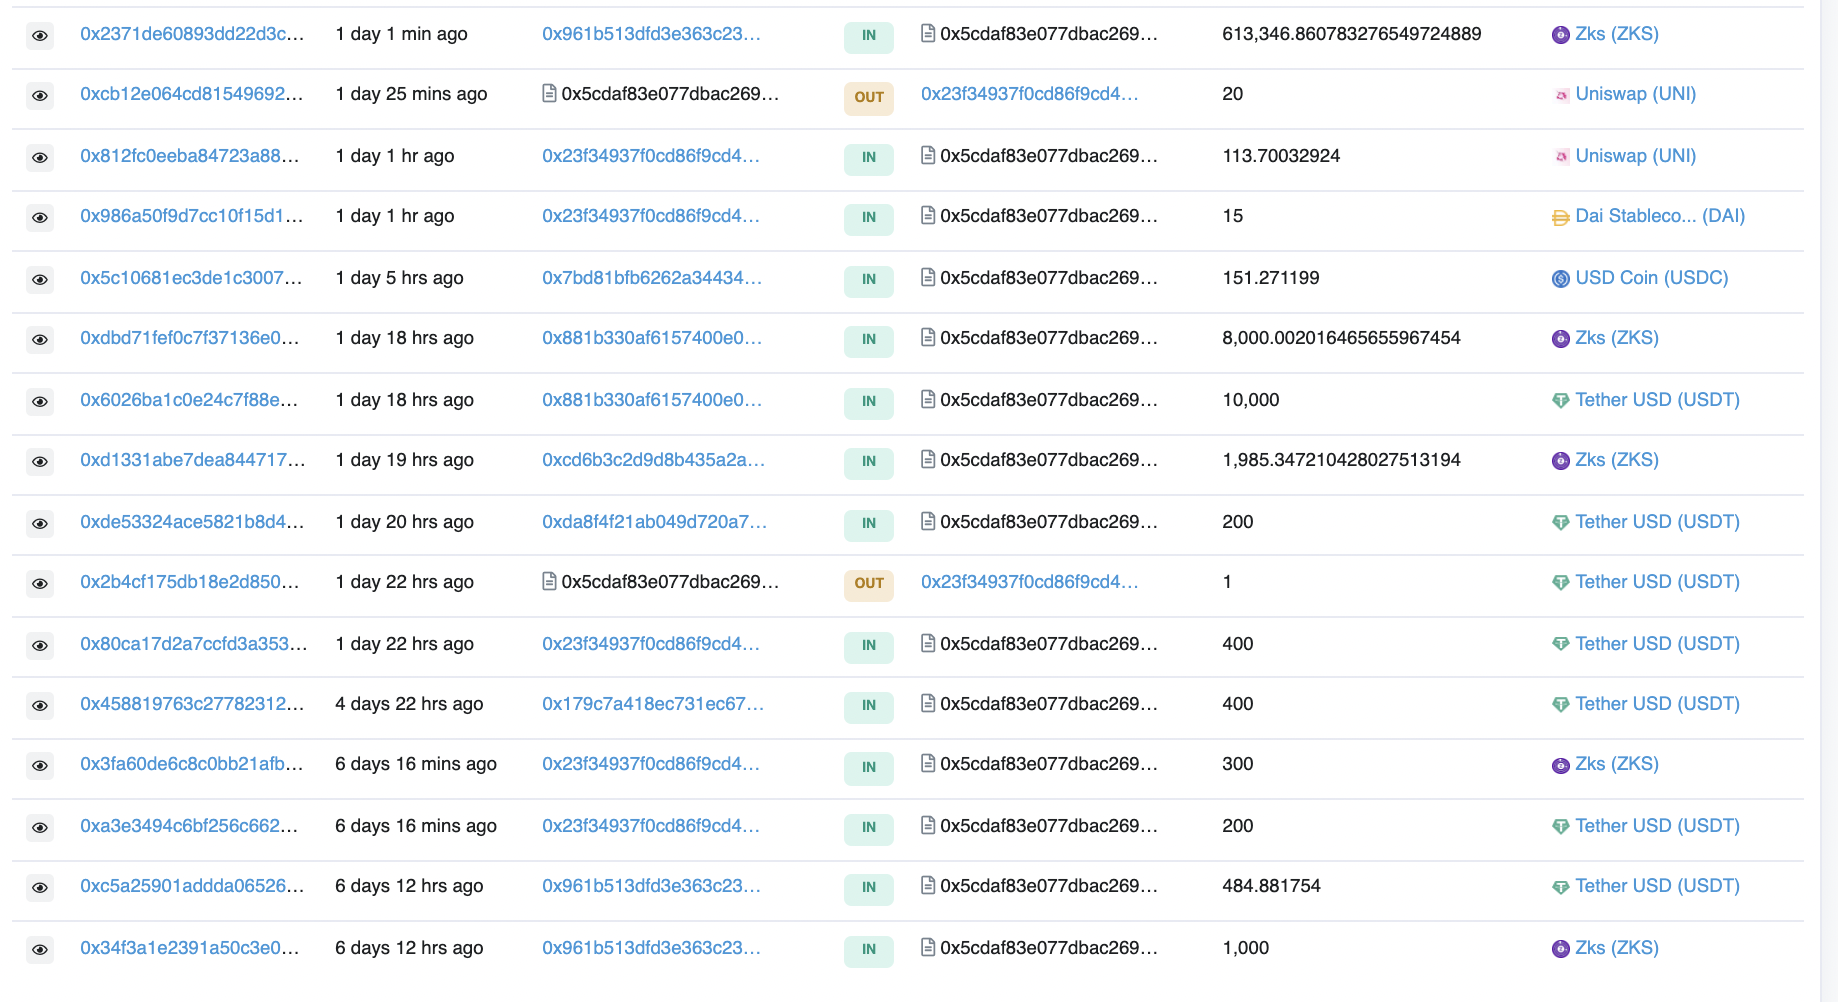The width and height of the screenshot is (1838, 1002).
Task: Open Zks (ZKS) token for 613,346.86 amount
Action: point(1617,34)
